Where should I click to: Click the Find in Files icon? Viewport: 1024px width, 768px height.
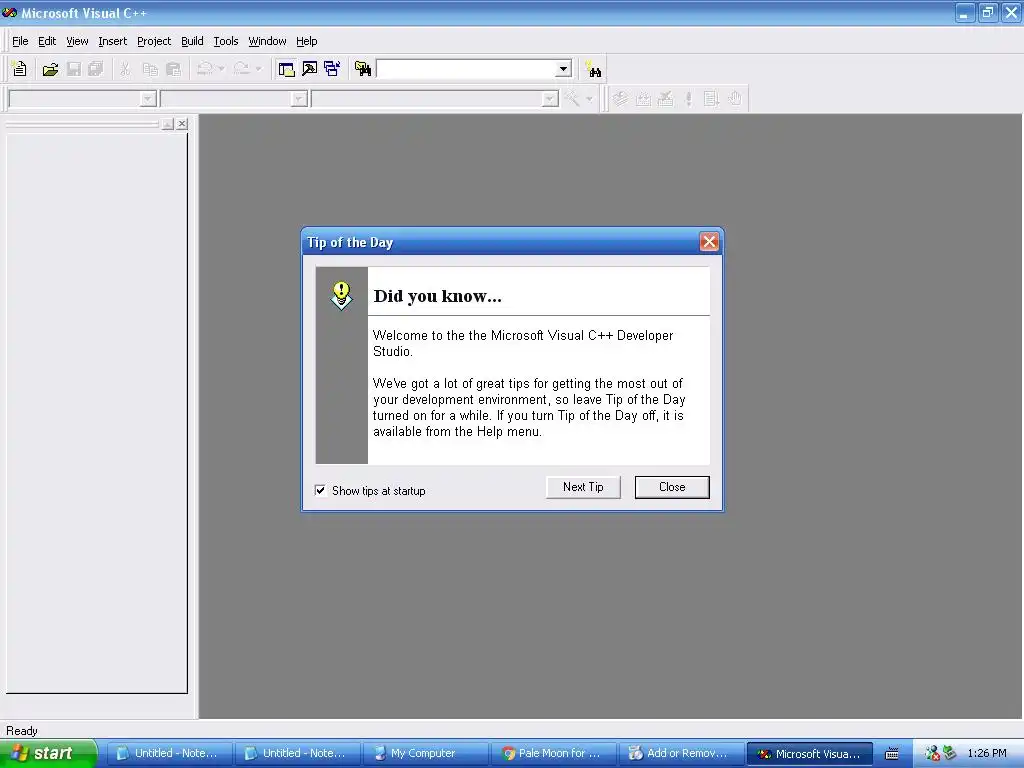[x=363, y=69]
